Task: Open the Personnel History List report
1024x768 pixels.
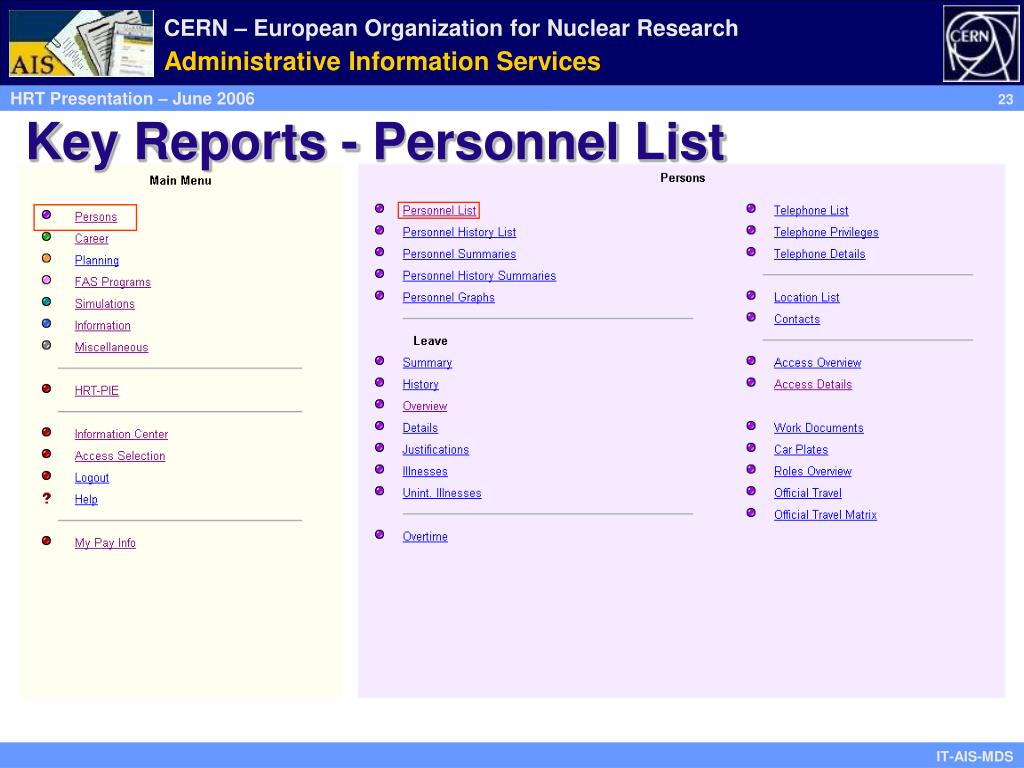Action: (459, 232)
